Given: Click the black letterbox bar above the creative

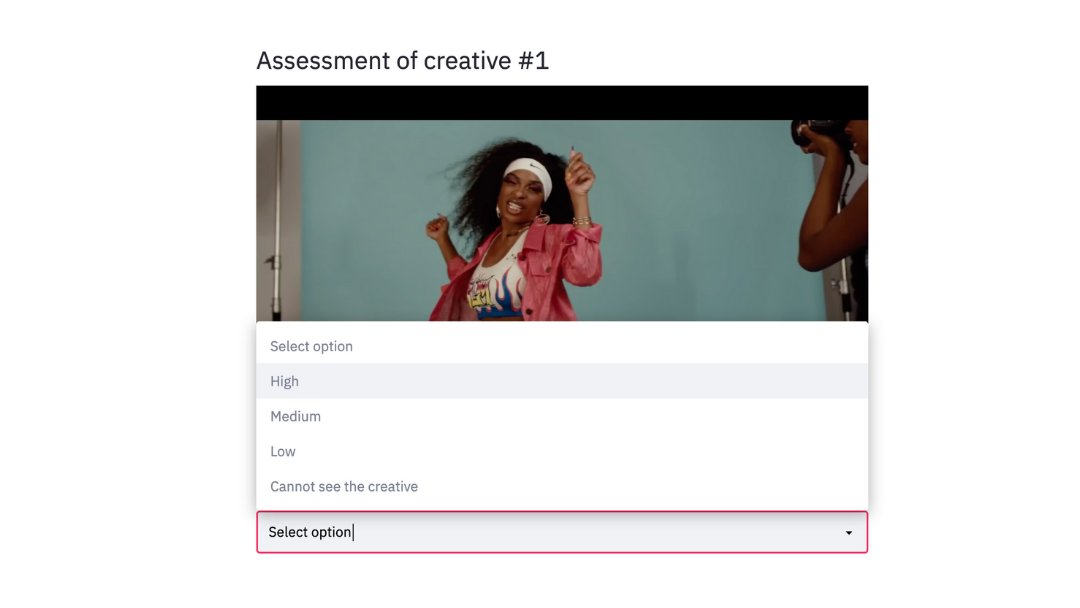Looking at the screenshot, I should click(562, 98).
